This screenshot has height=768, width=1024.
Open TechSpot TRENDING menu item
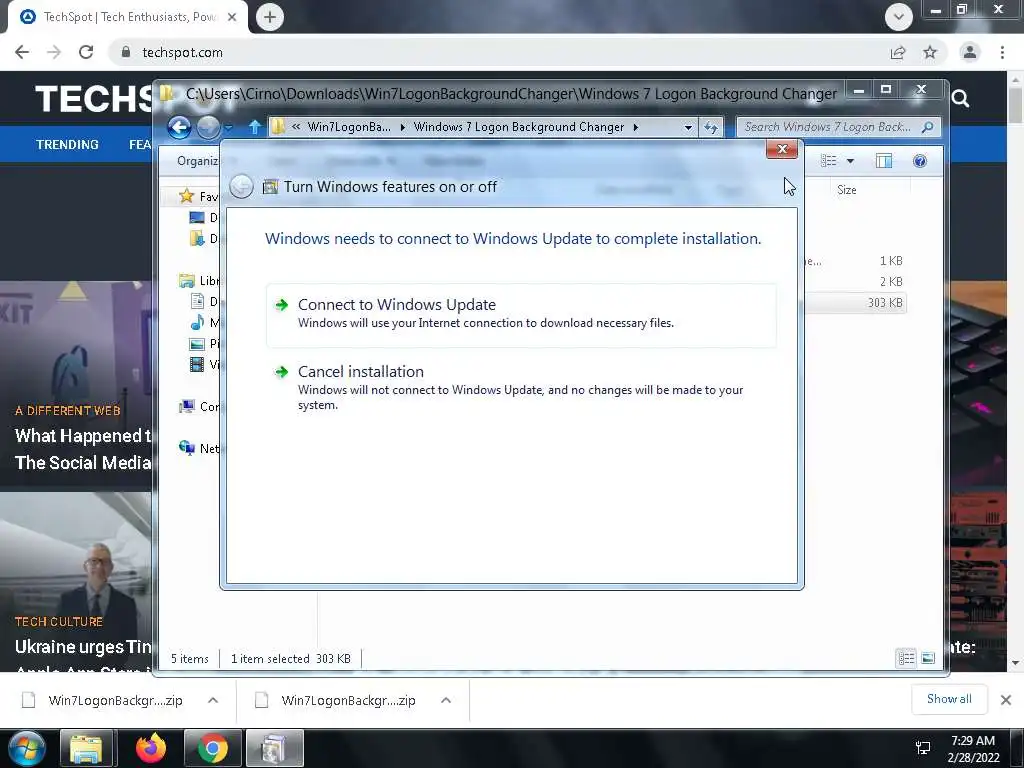coord(67,144)
